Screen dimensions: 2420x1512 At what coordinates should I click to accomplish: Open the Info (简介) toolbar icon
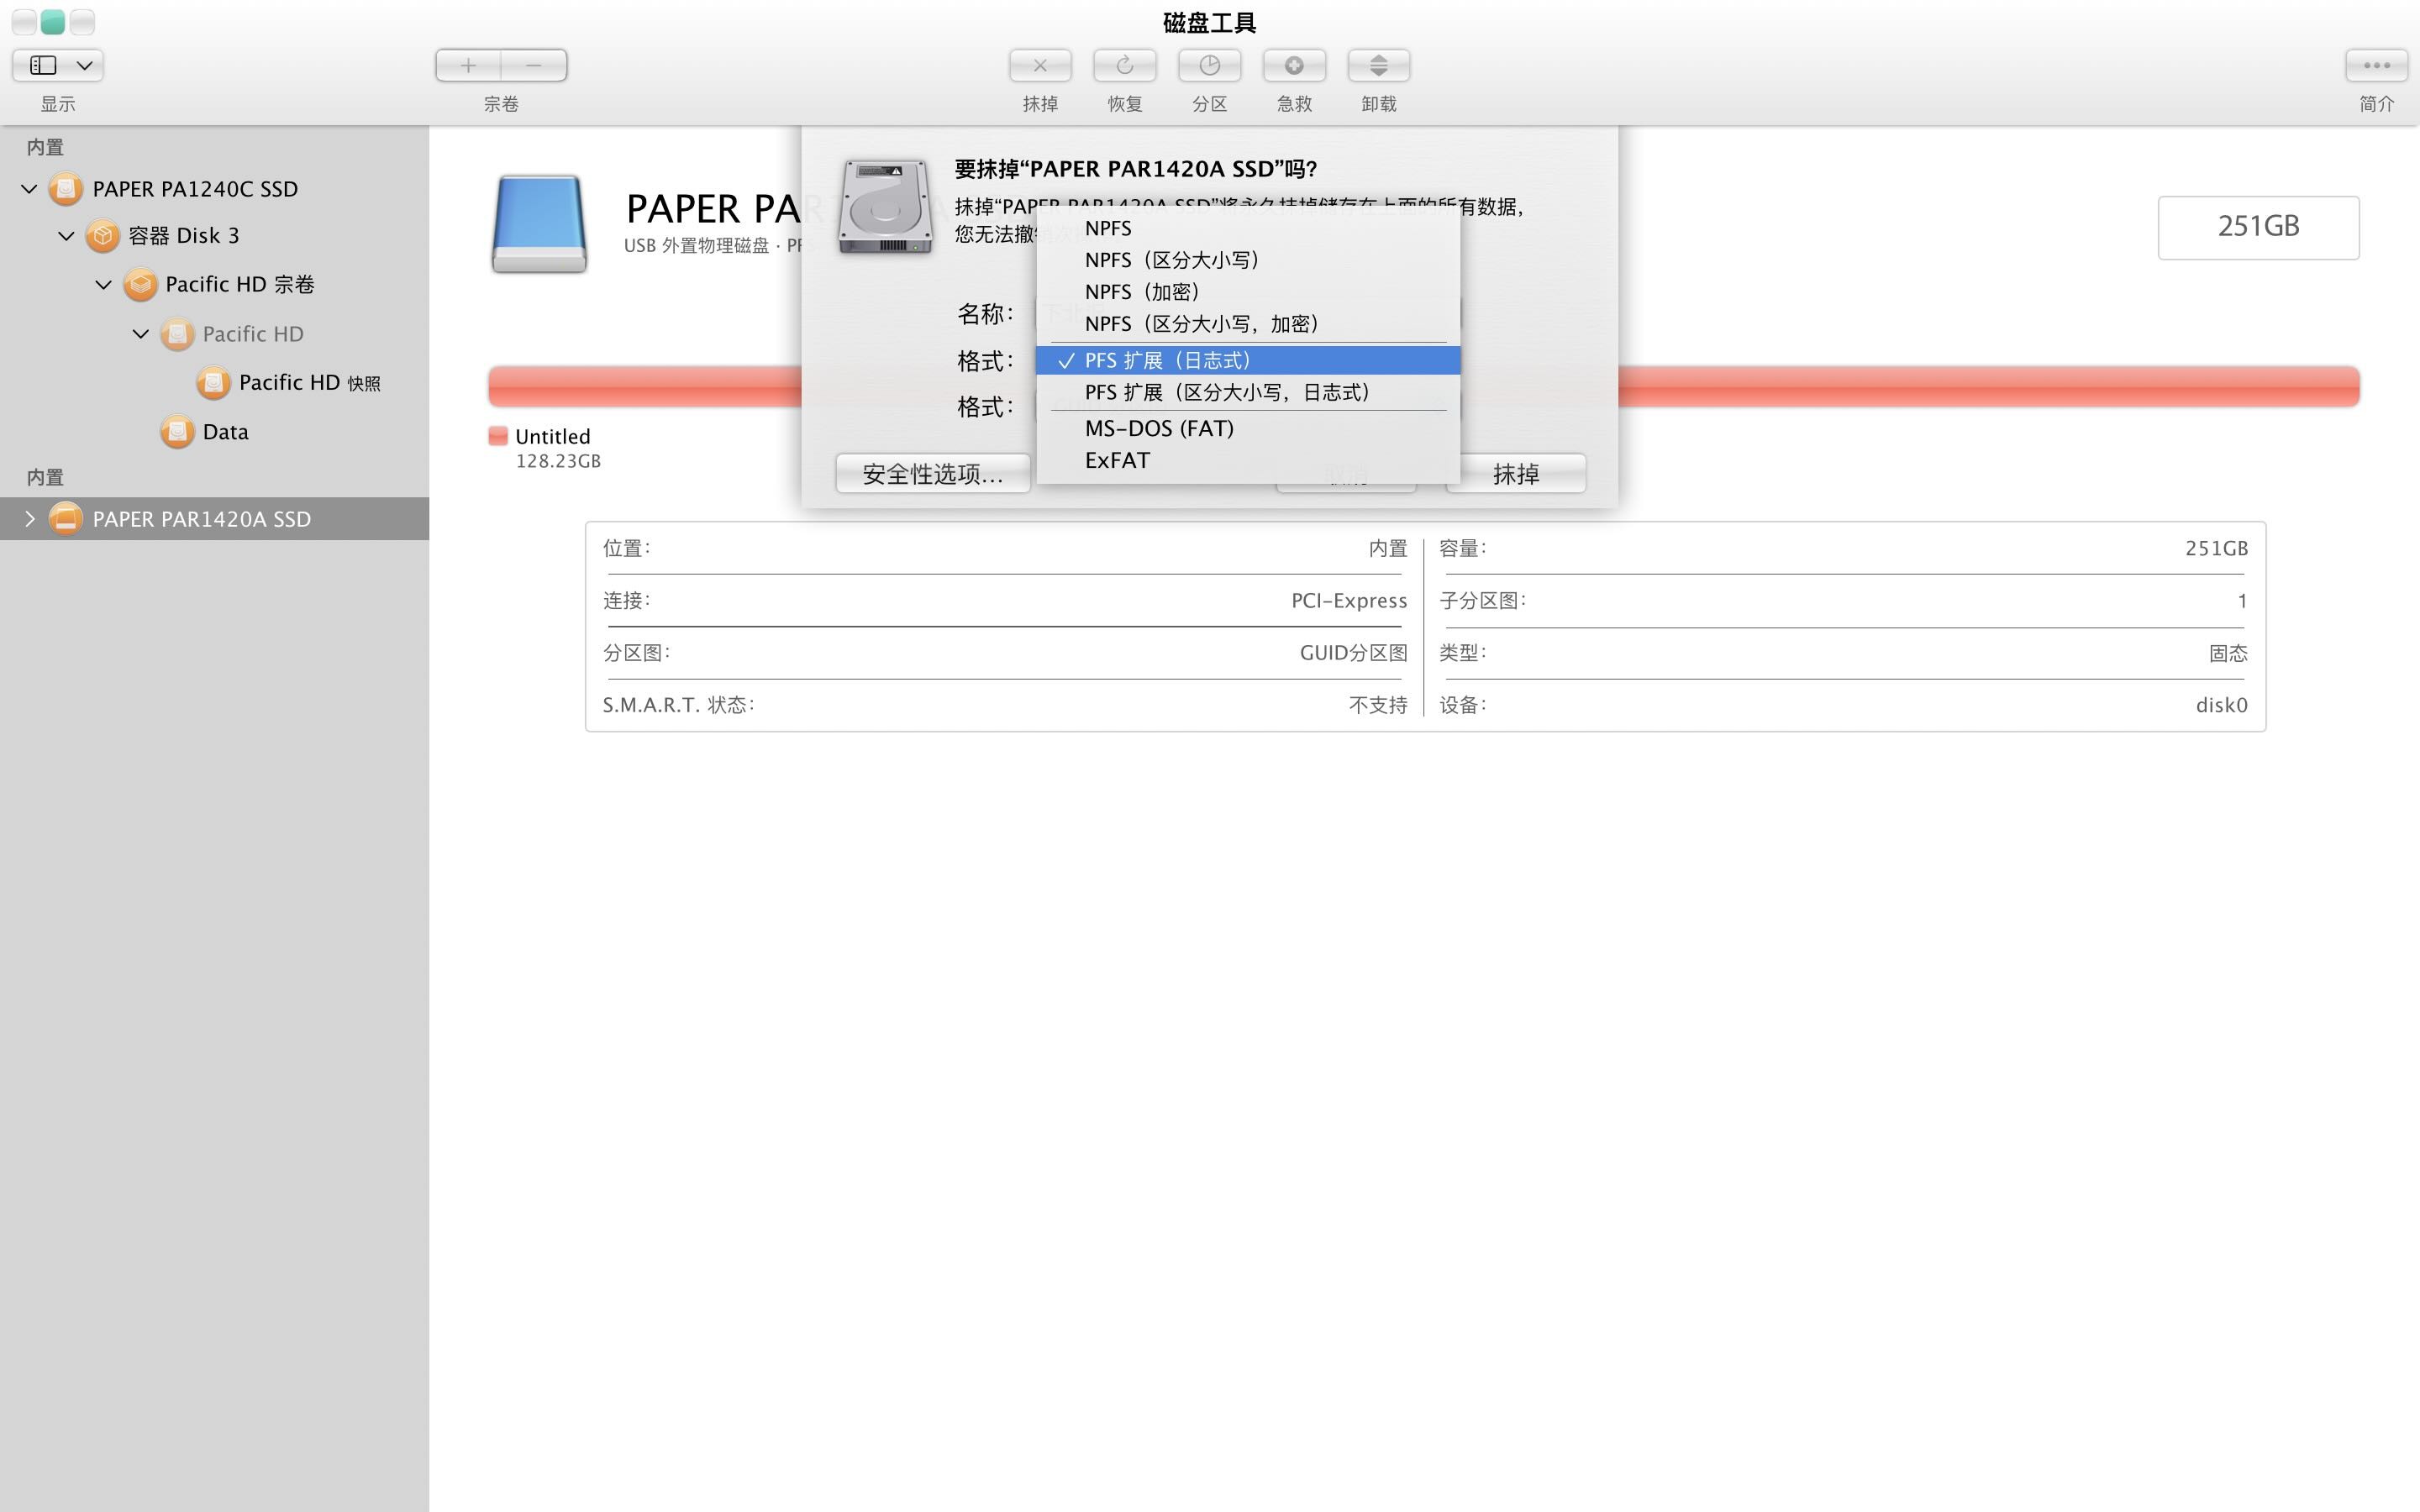pos(2376,65)
